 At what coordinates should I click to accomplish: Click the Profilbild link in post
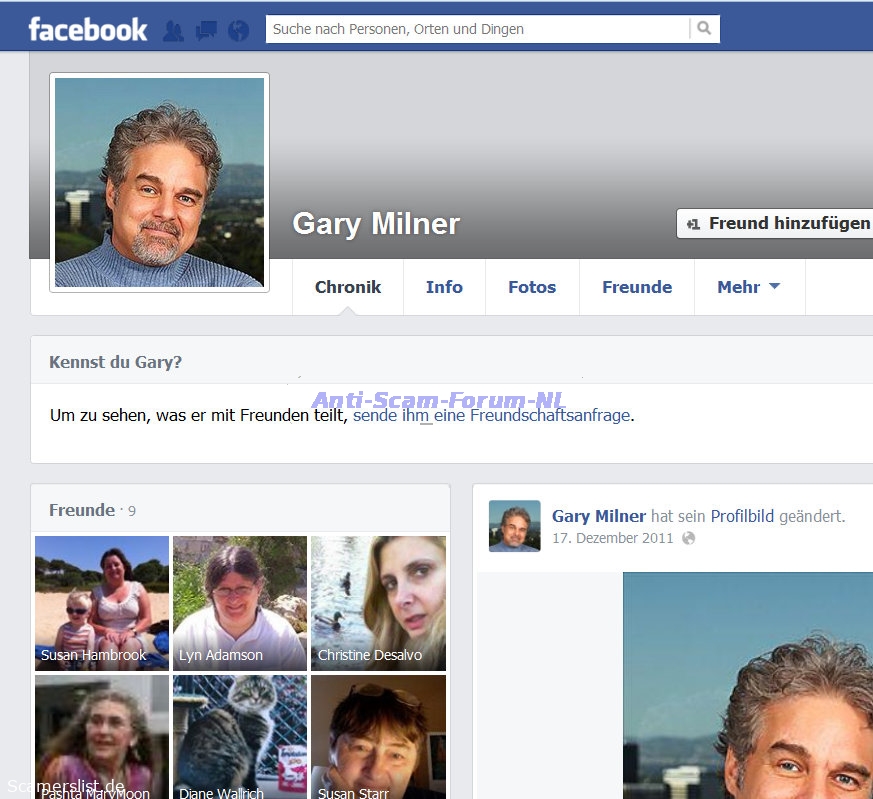pos(742,516)
